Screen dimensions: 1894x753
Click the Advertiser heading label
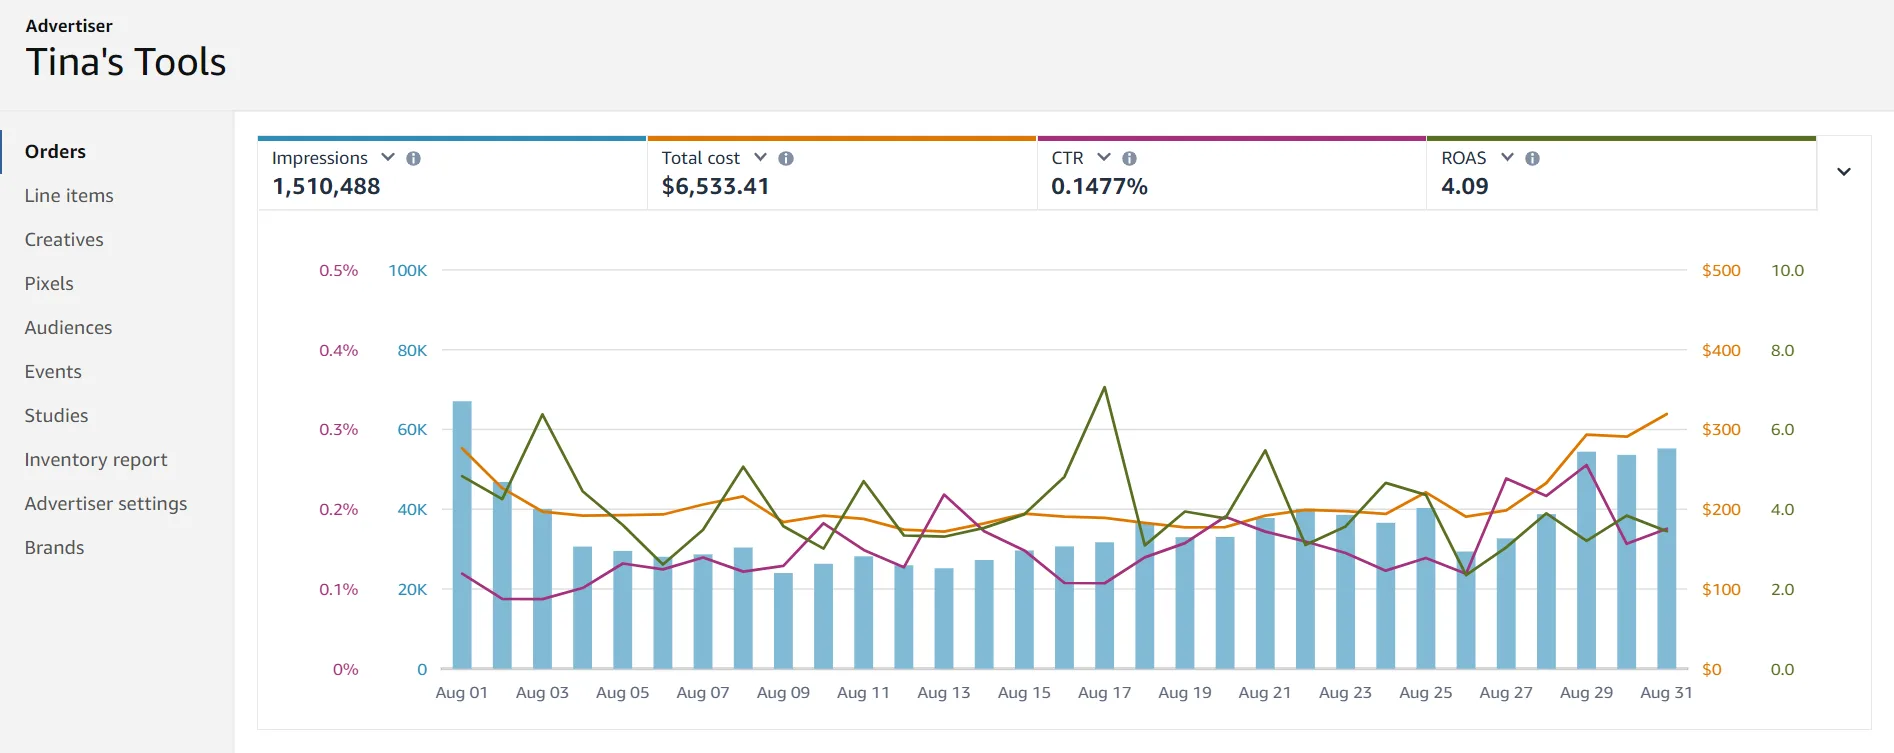69,26
